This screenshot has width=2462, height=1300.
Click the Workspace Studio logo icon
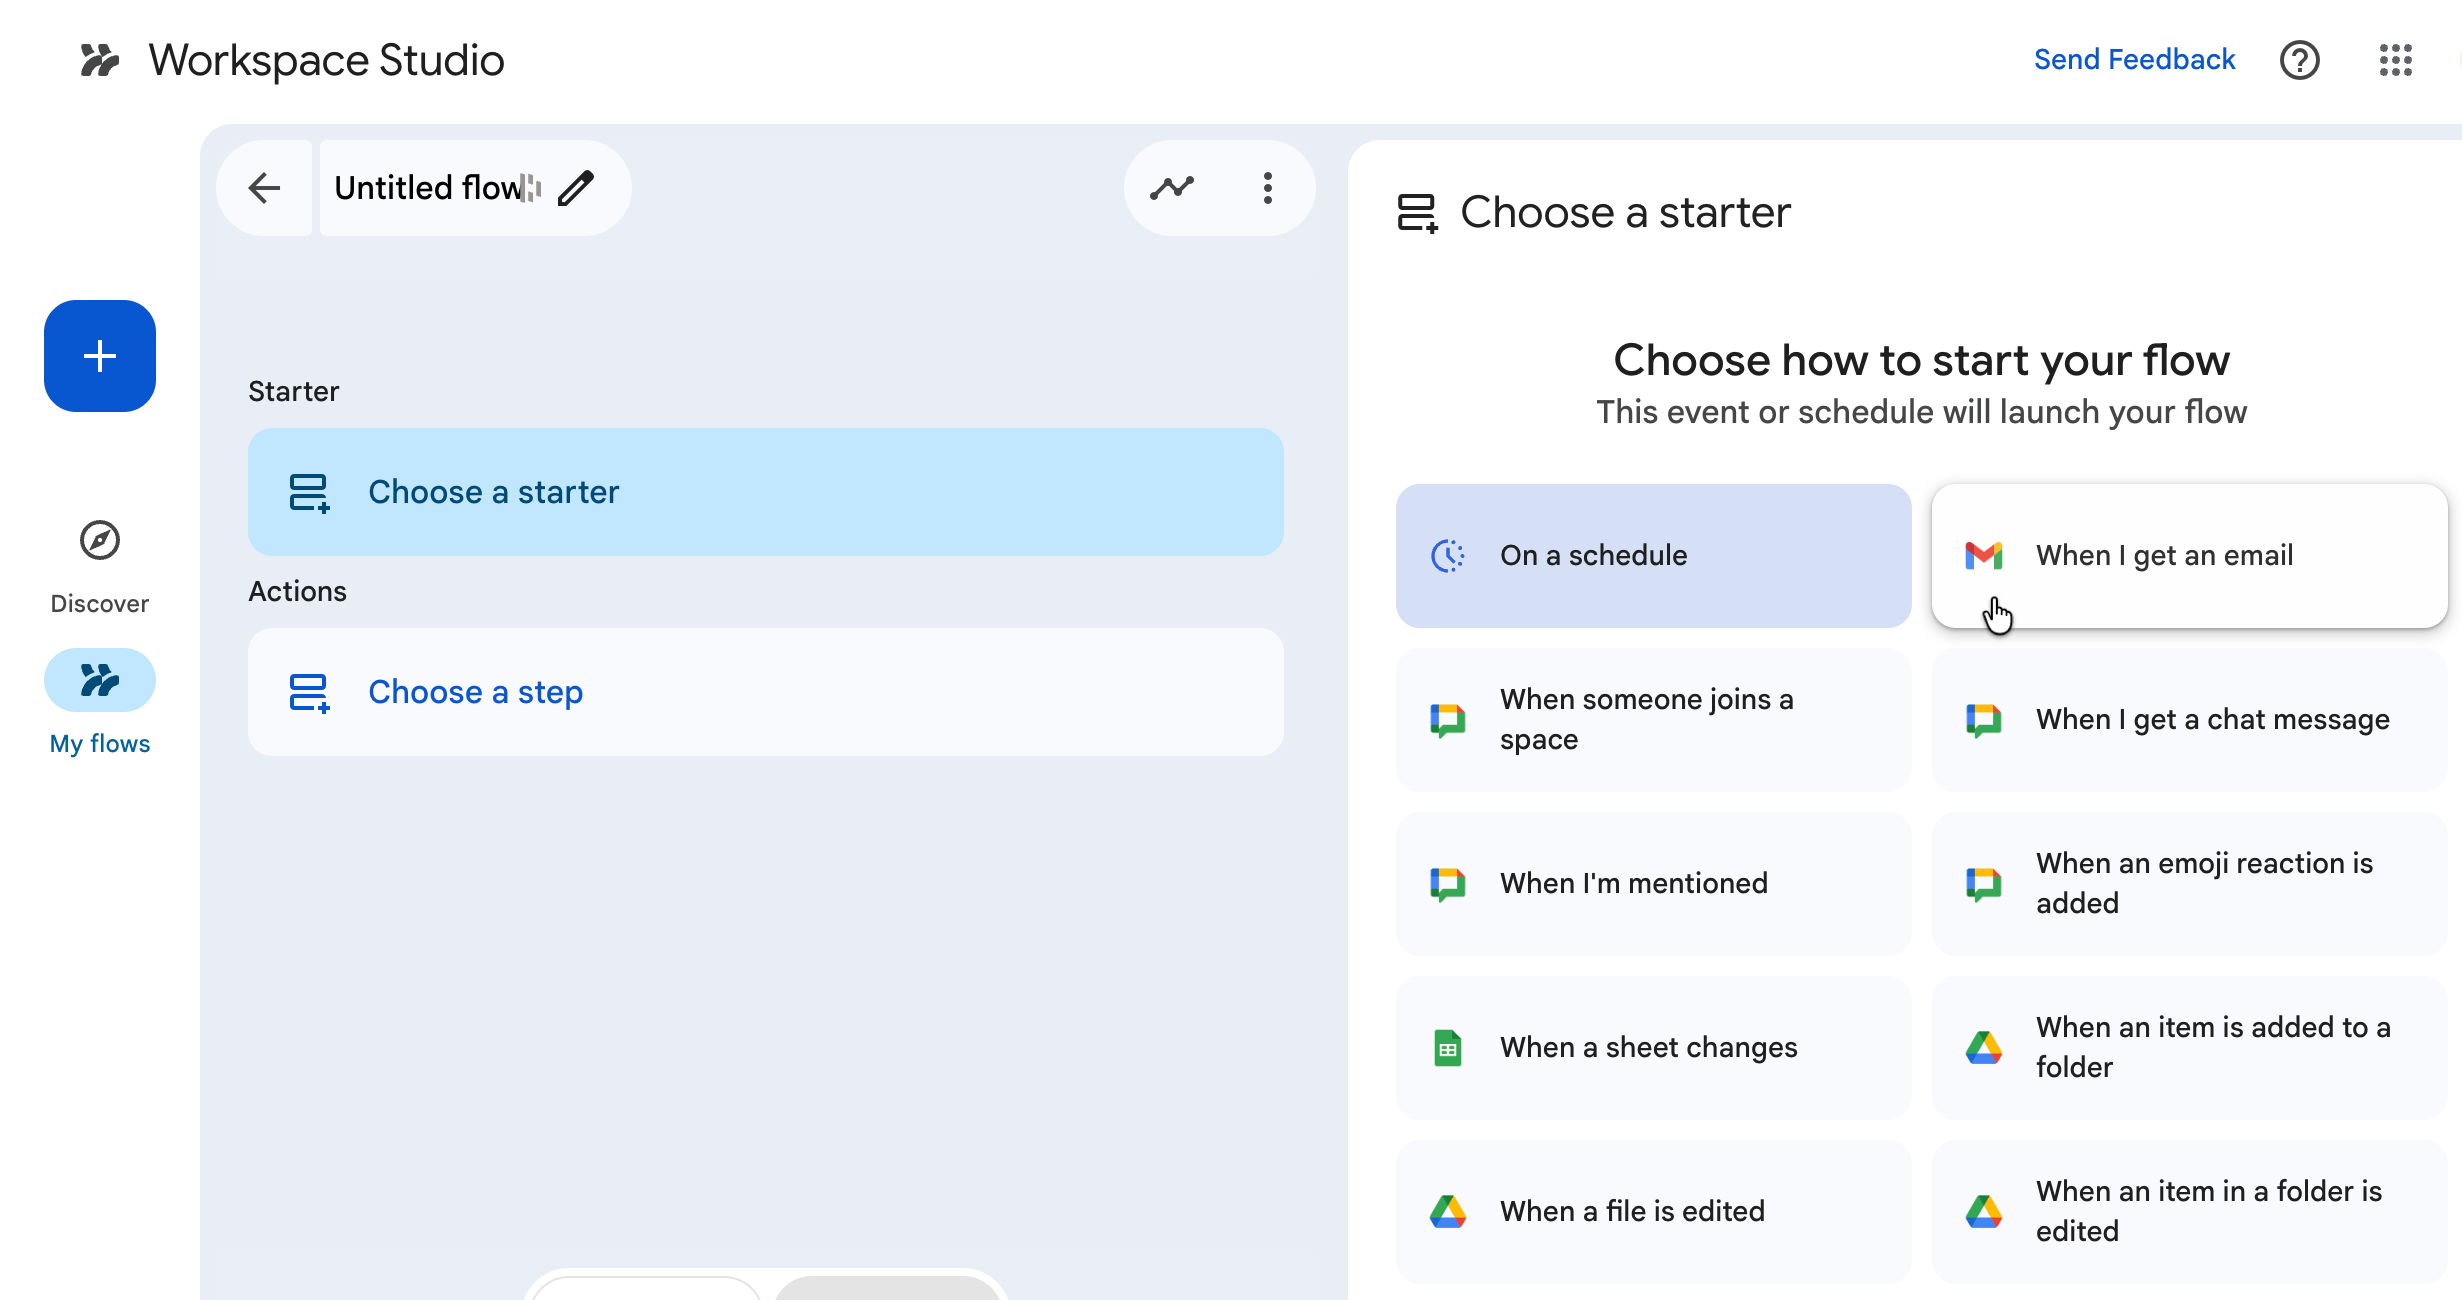click(x=100, y=60)
